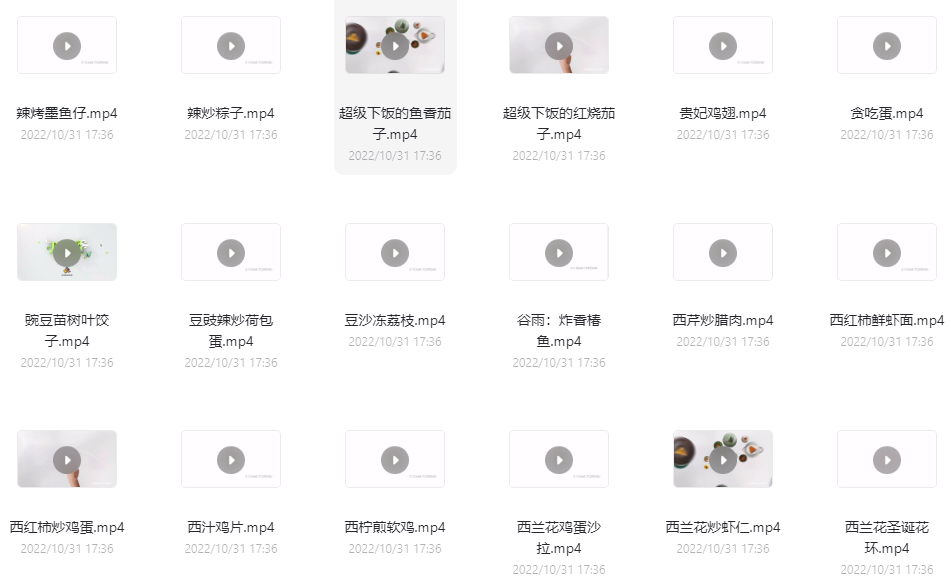Click play icon on 贪吃蛋.mp4
Screen dimensions: 951x586
click(x=887, y=46)
